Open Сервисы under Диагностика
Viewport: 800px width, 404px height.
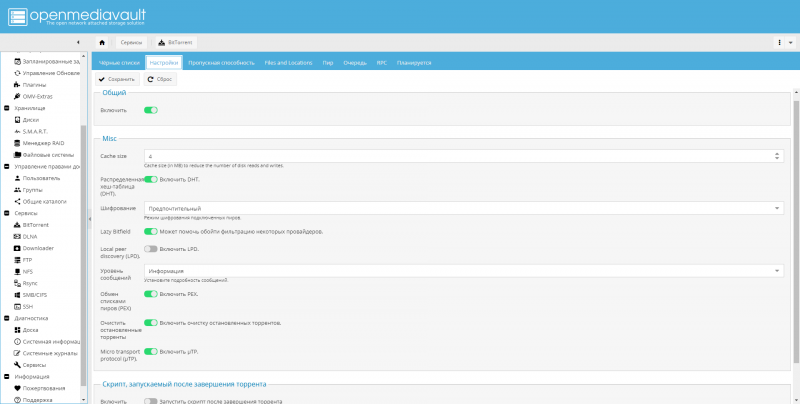[x=30, y=365]
